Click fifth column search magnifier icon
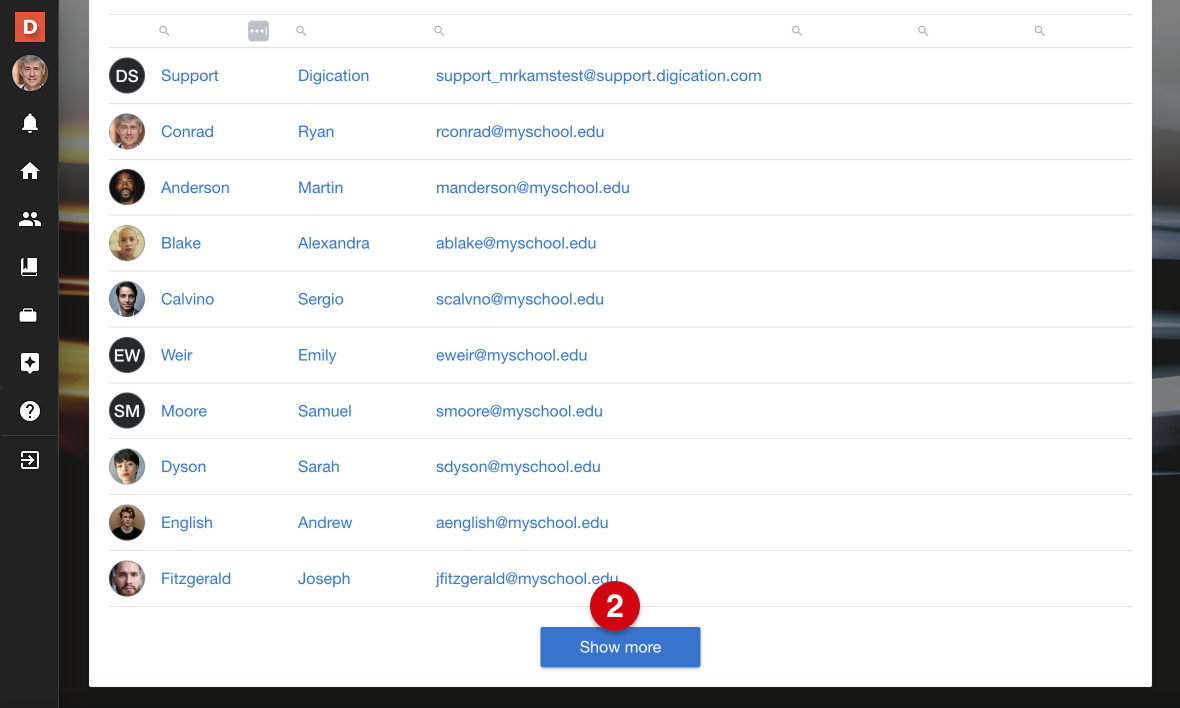The height and width of the screenshot is (708, 1180). point(923,31)
